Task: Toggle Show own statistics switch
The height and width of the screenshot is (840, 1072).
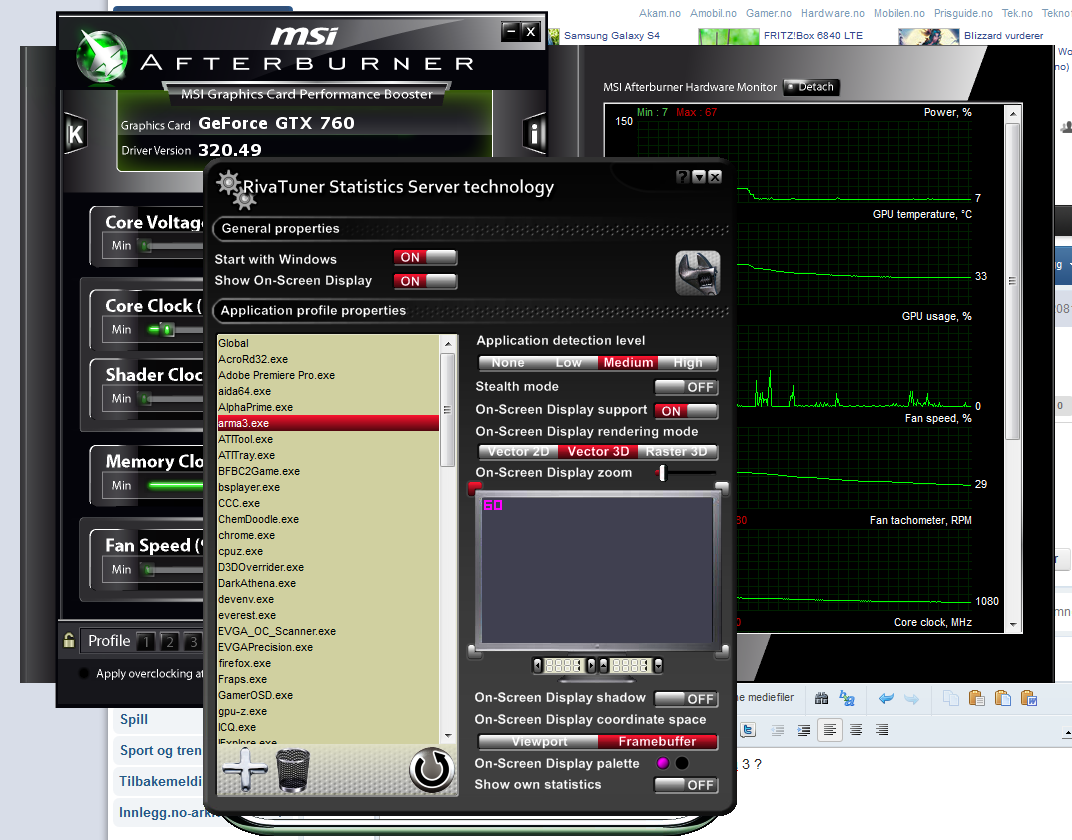Action: click(686, 785)
